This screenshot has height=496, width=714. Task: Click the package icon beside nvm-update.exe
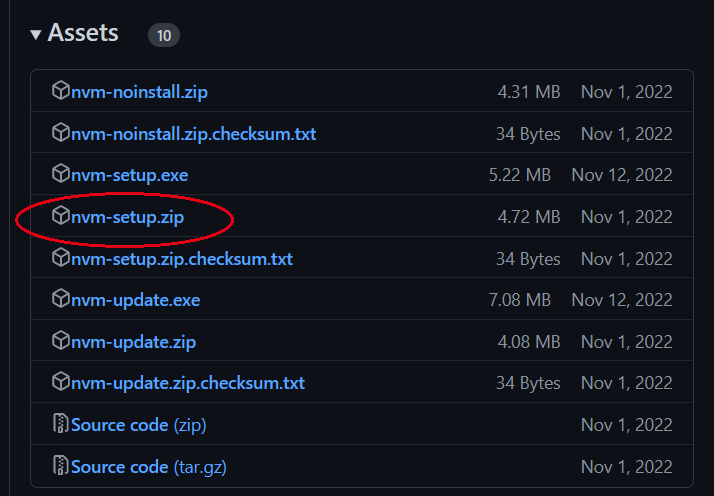click(x=61, y=300)
